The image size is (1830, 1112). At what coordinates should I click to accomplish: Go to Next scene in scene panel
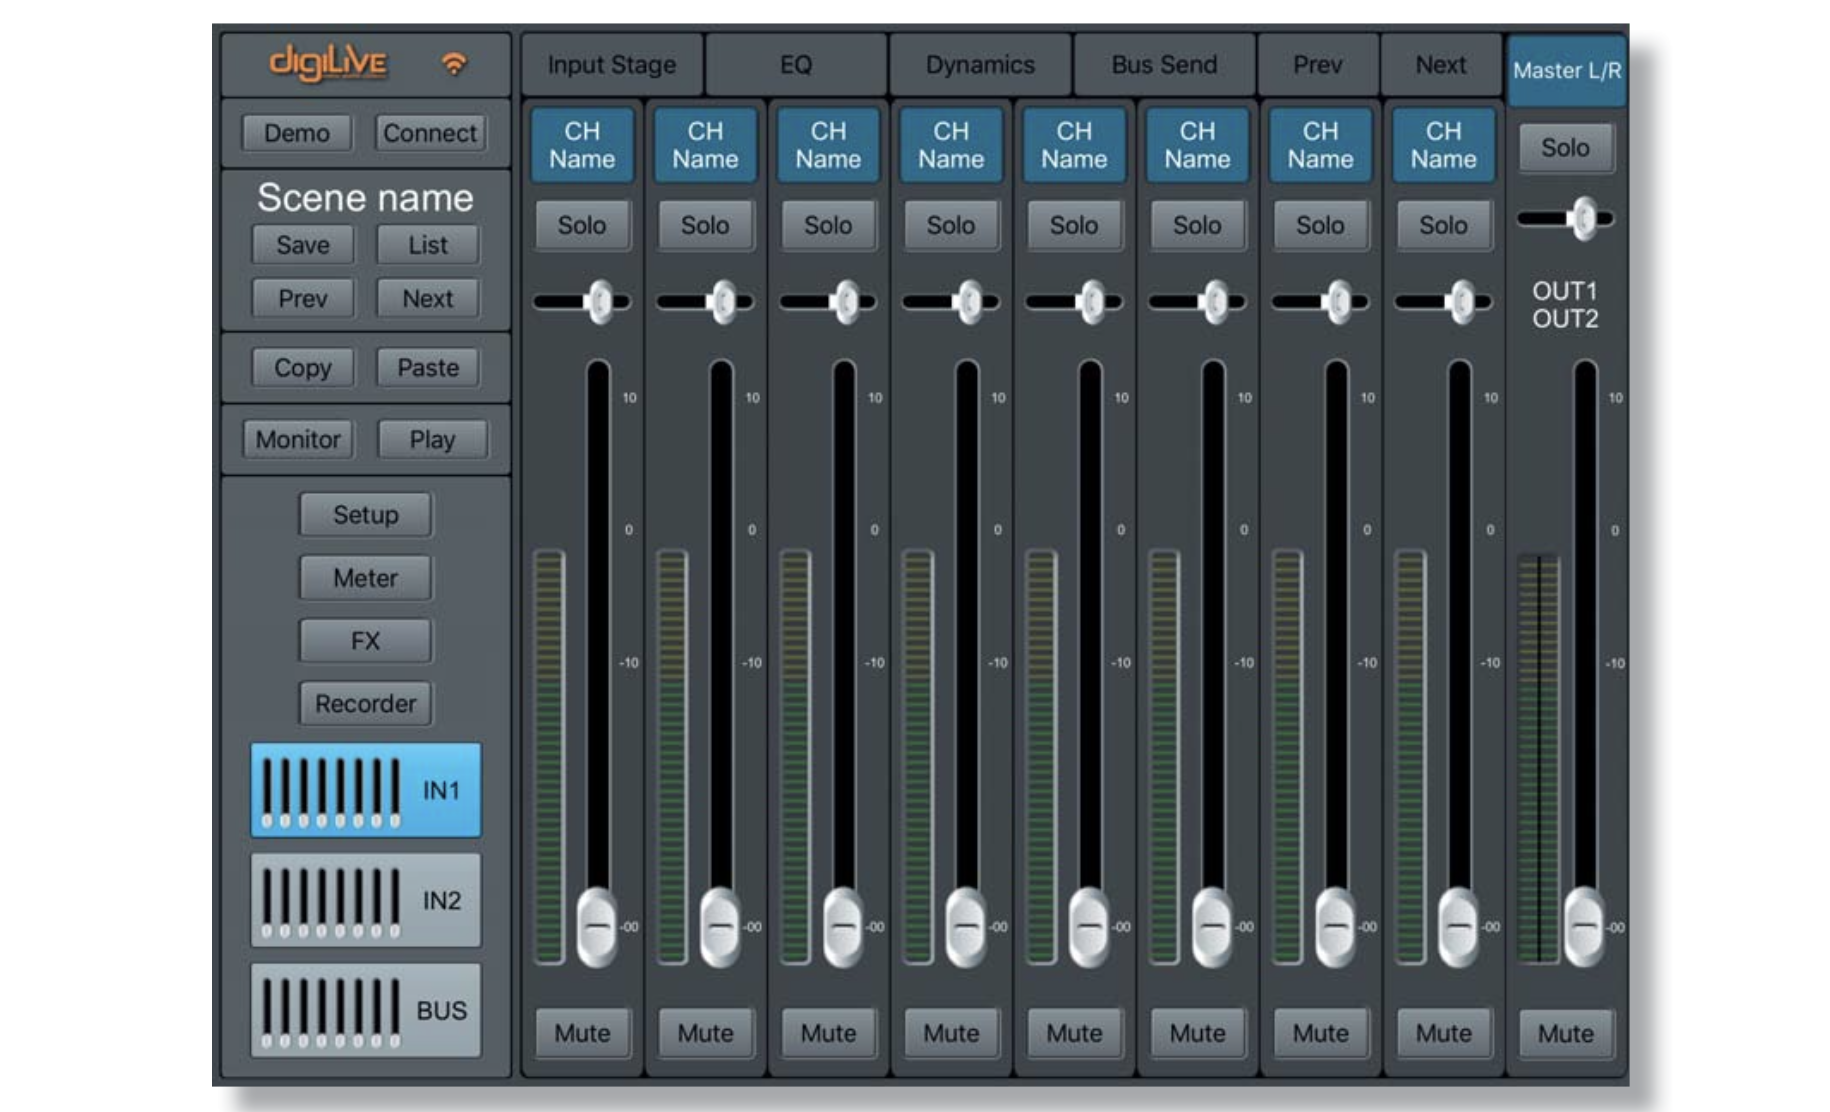[428, 299]
